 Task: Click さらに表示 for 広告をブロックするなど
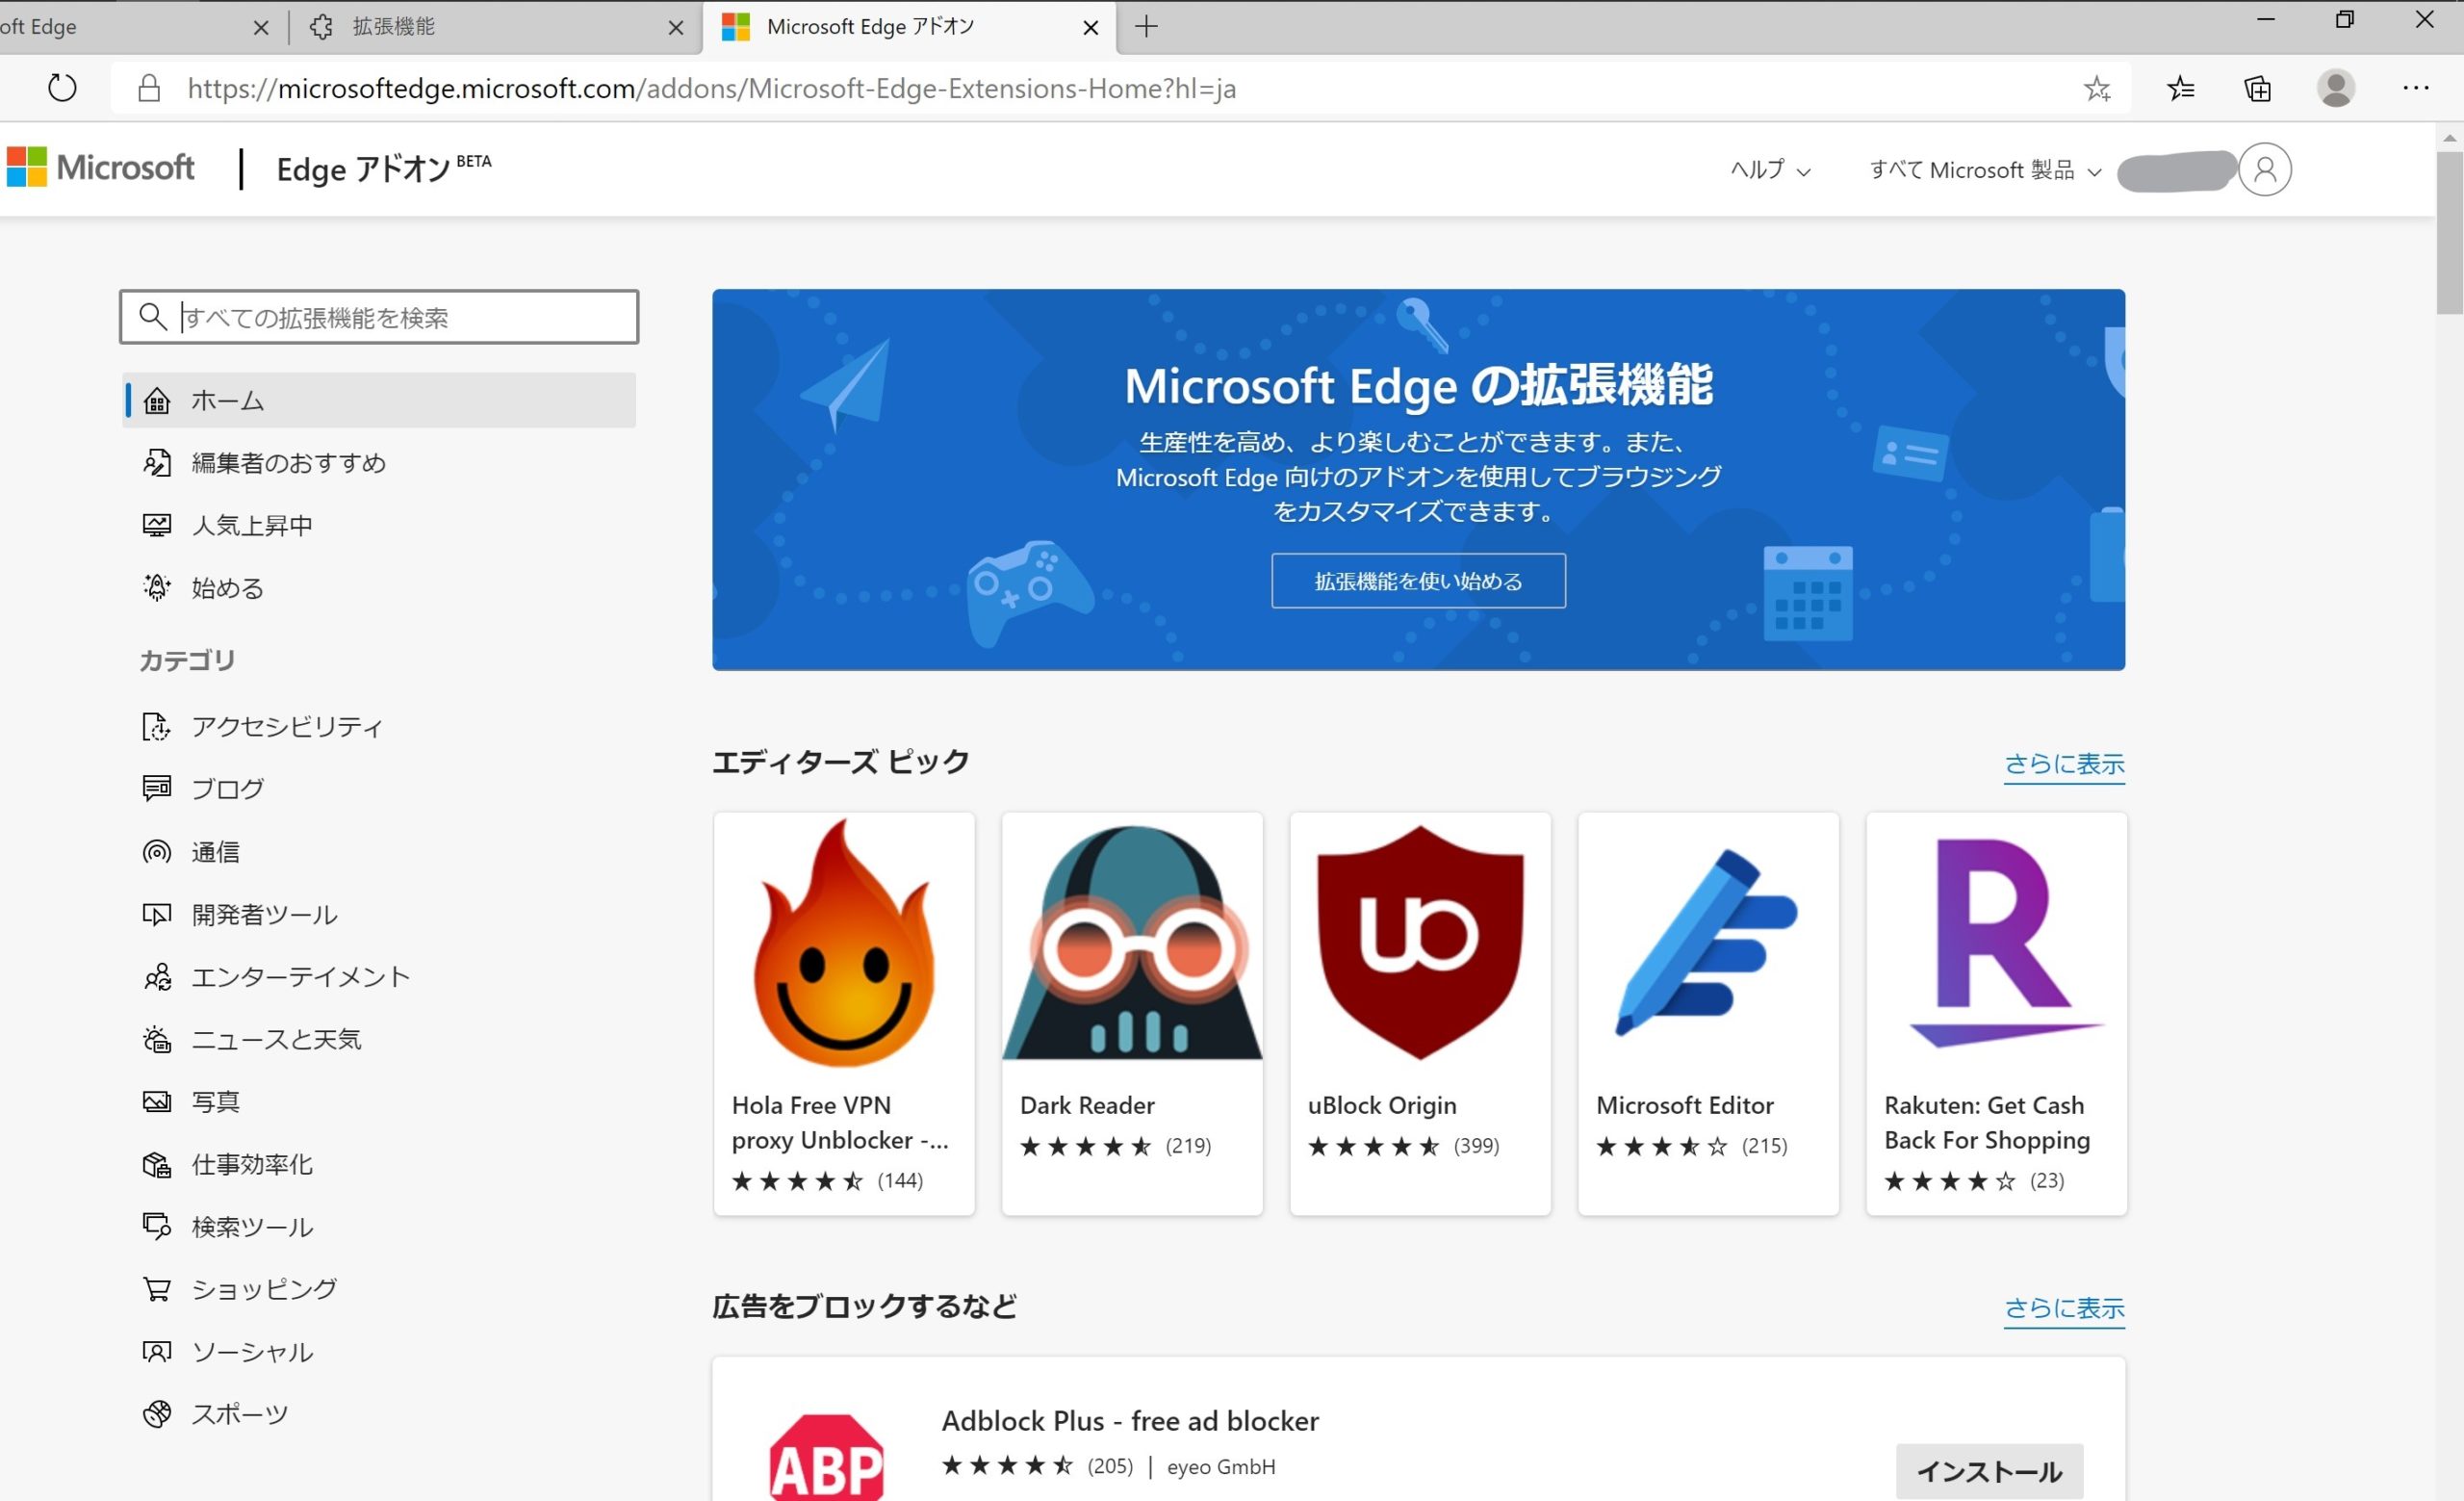click(2064, 1308)
